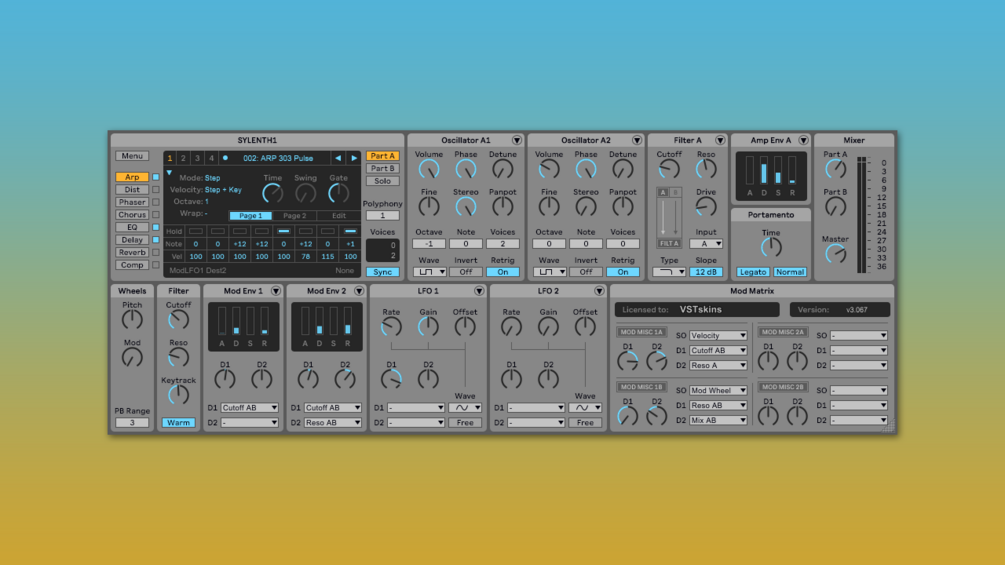Open Filter A Input dropdown
Screen dimensions: 1005x565
[x=706, y=244]
